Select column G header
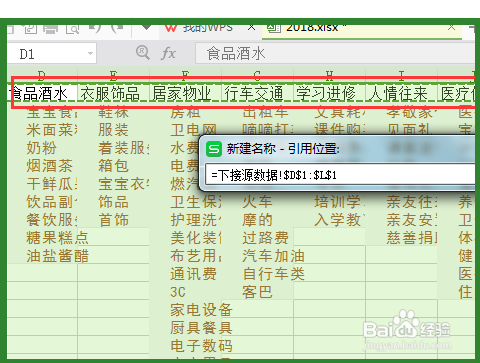This screenshot has width=480, height=363. 257,75
